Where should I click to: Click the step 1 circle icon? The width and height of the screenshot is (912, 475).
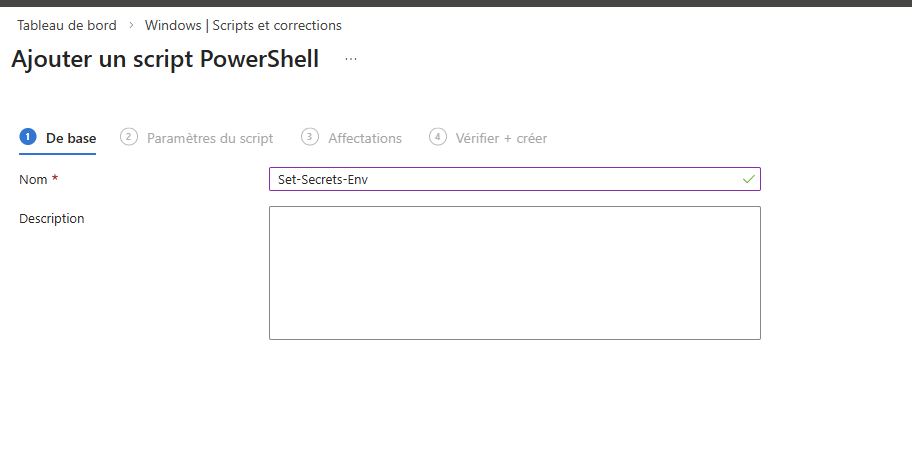(28, 137)
